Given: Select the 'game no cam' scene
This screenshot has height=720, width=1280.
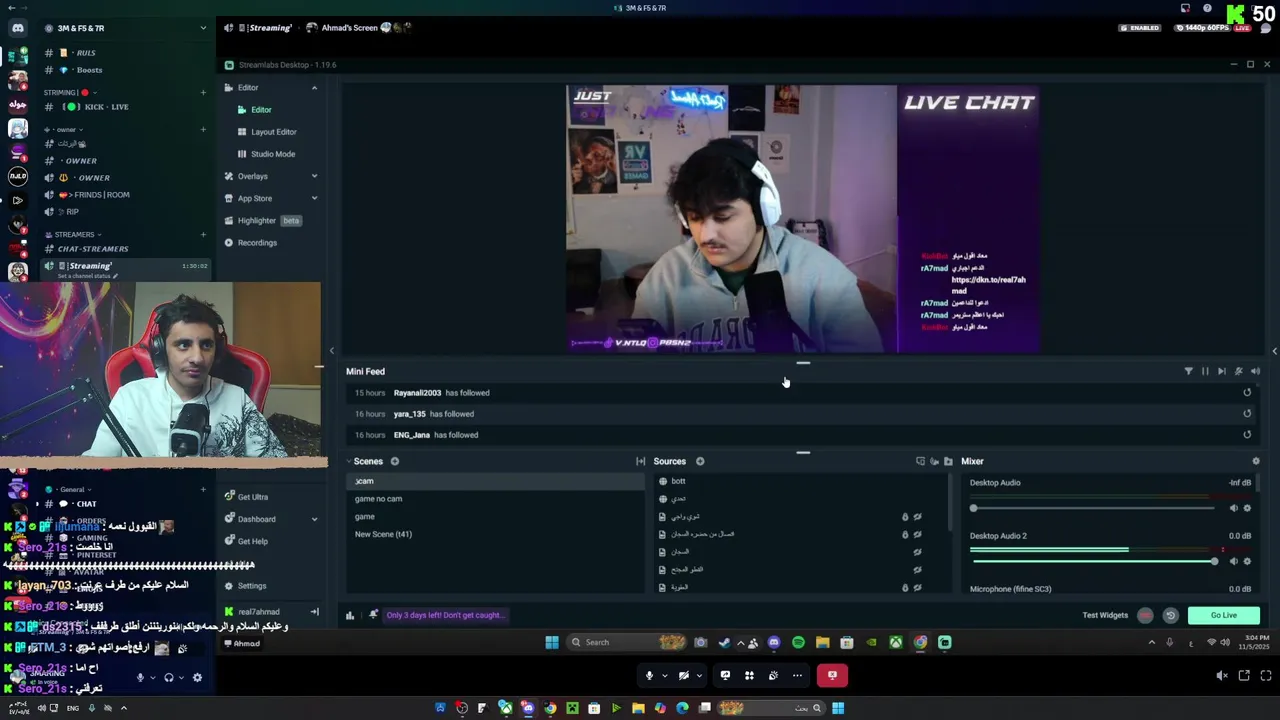Looking at the screenshot, I should pos(497,499).
